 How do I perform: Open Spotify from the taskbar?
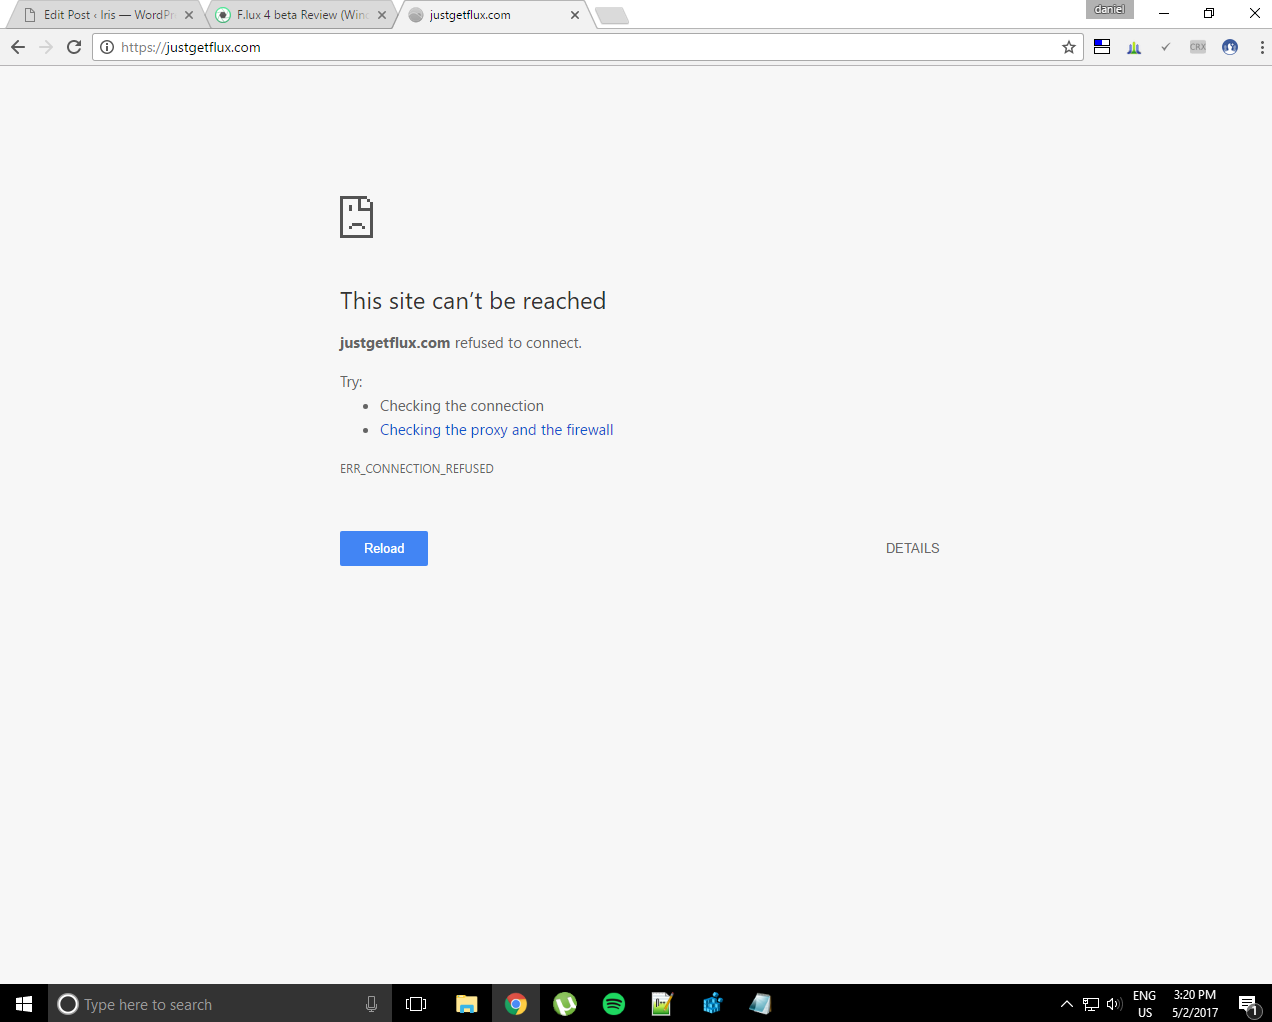pos(614,1004)
